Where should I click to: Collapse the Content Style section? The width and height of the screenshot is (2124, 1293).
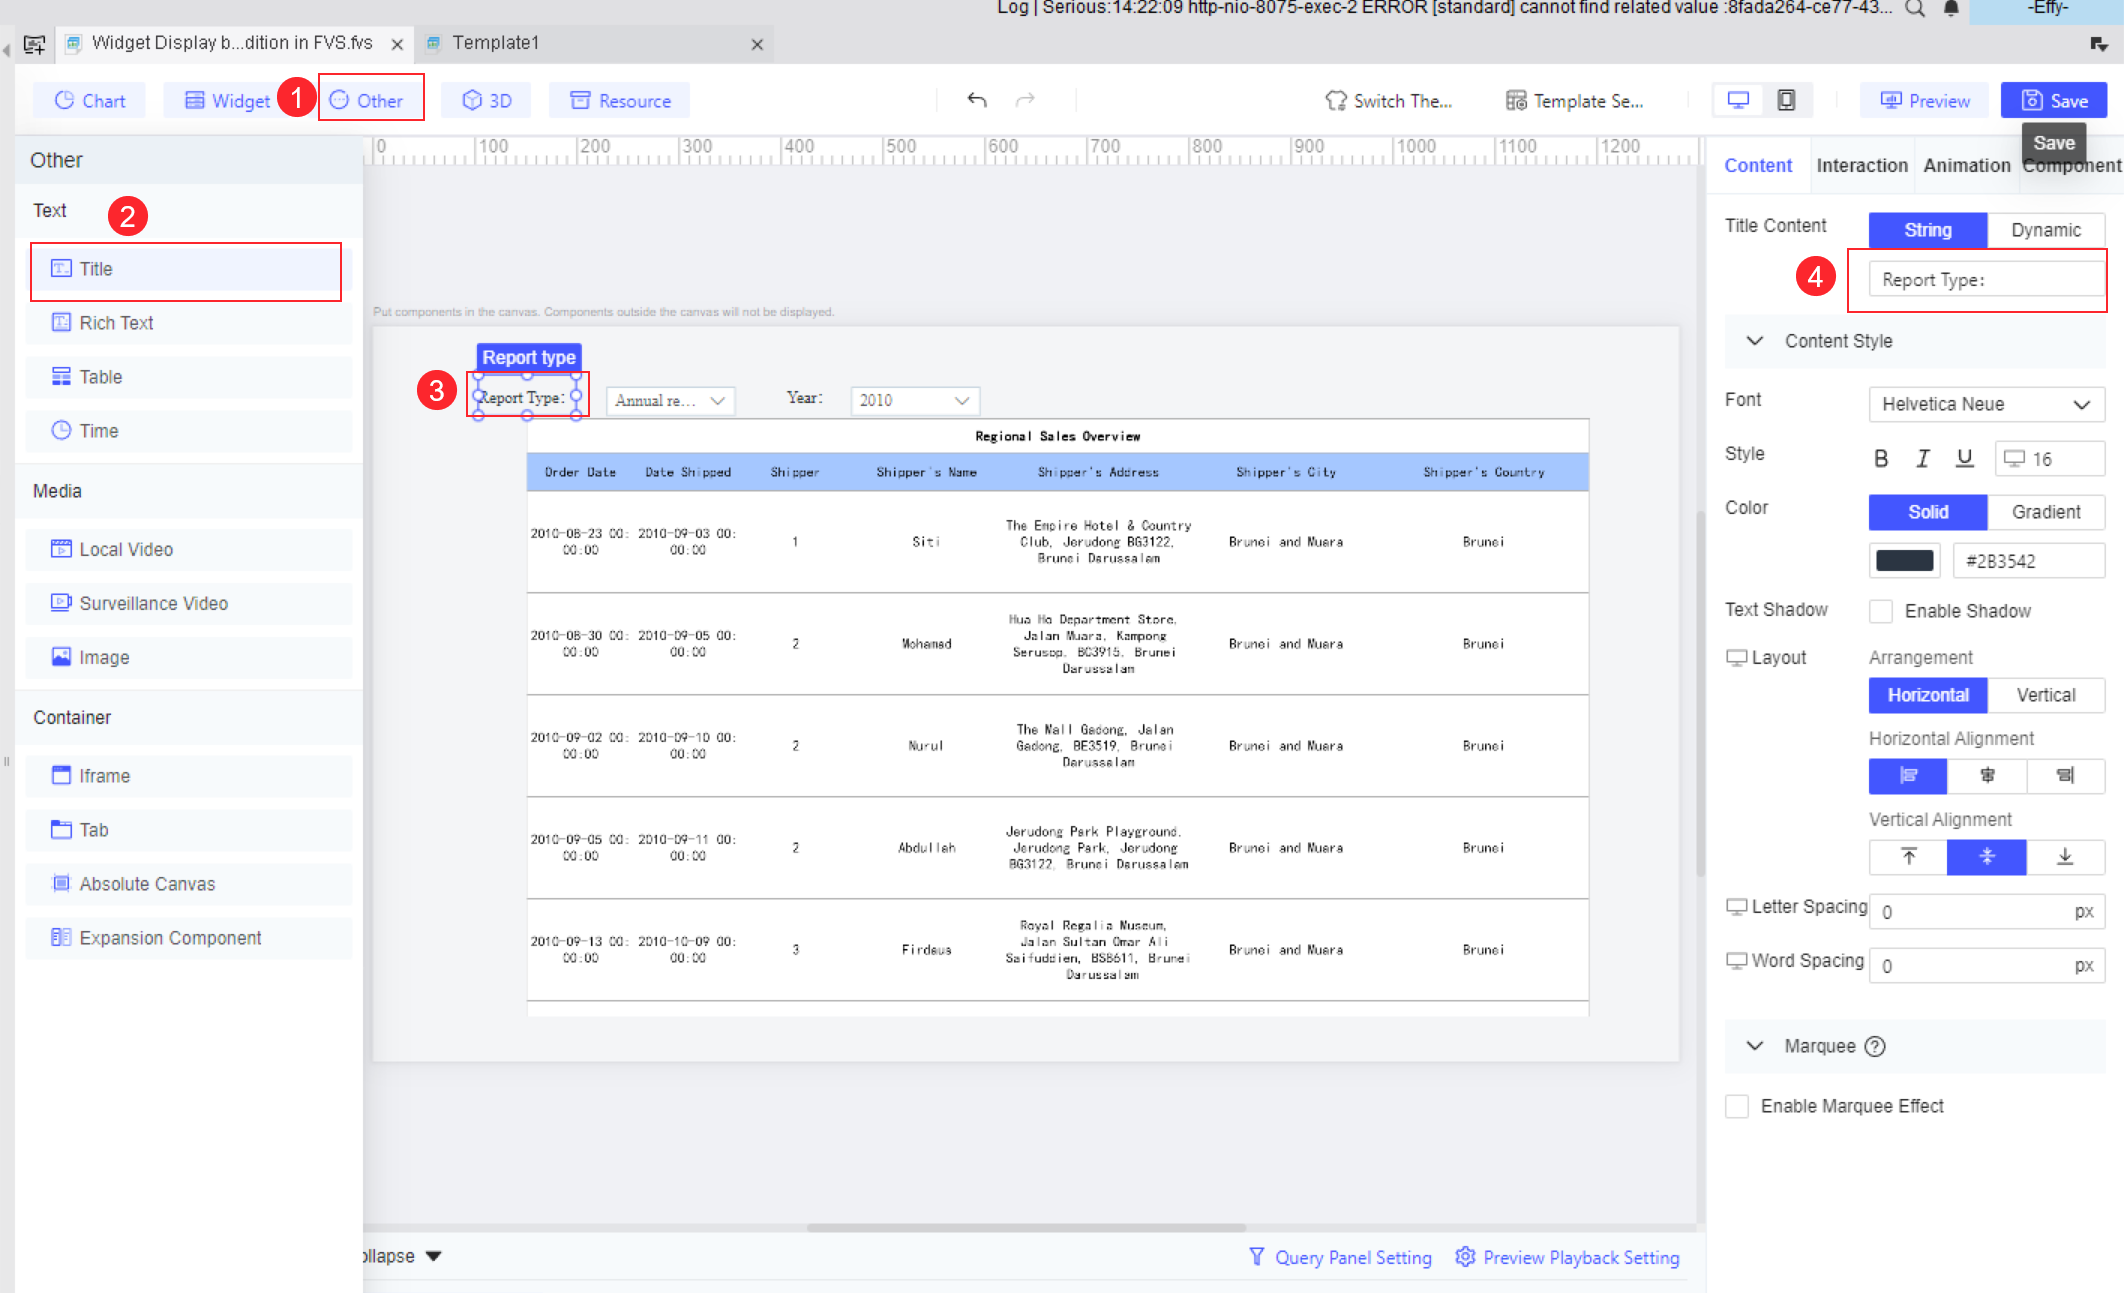pyautogui.click(x=1755, y=341)
